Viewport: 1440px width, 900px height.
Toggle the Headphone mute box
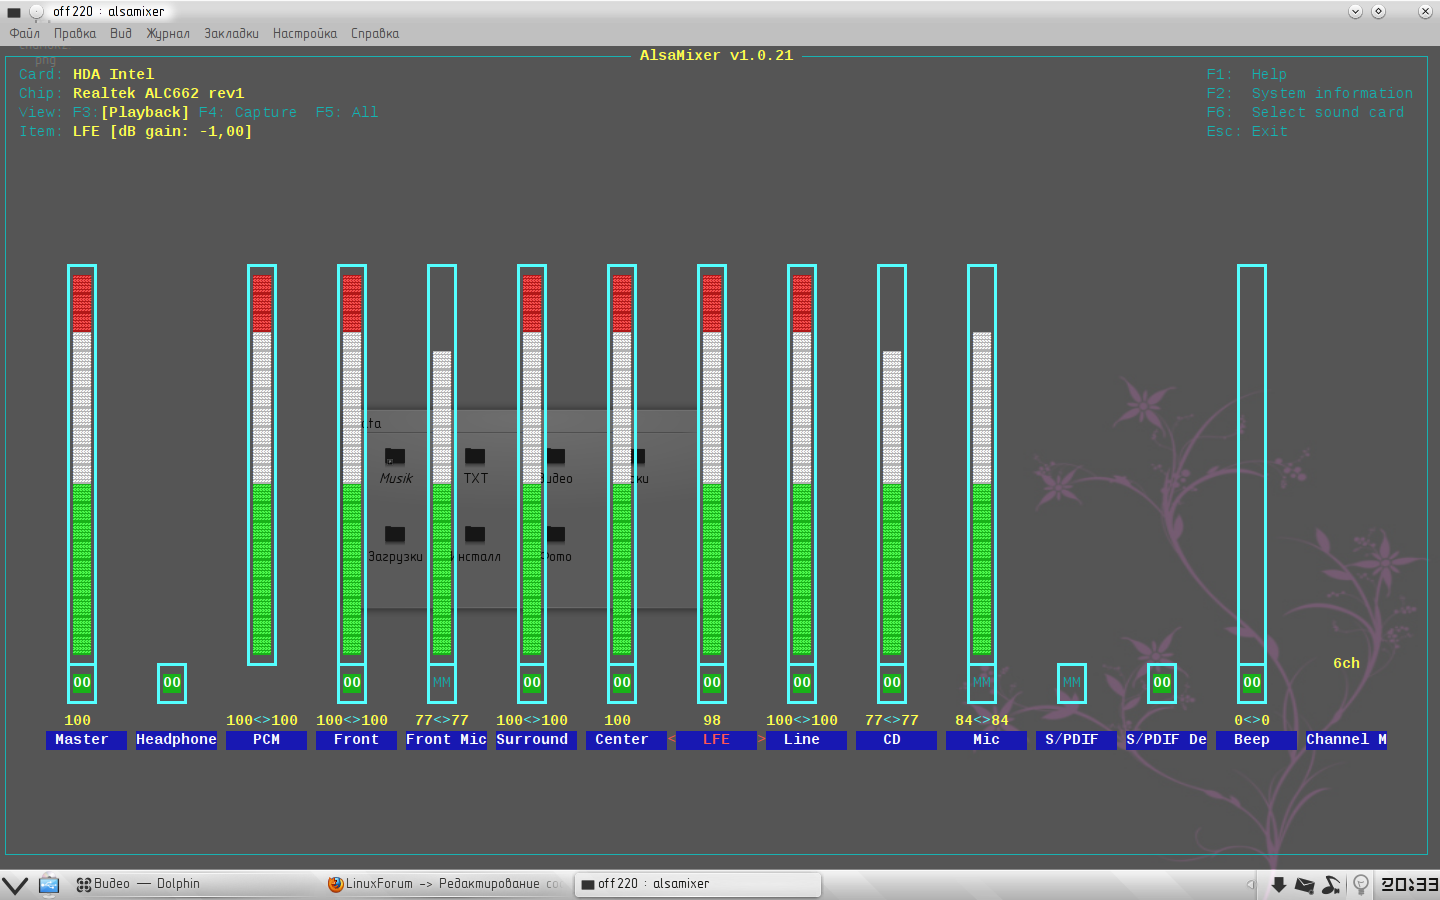click(172, 683)
